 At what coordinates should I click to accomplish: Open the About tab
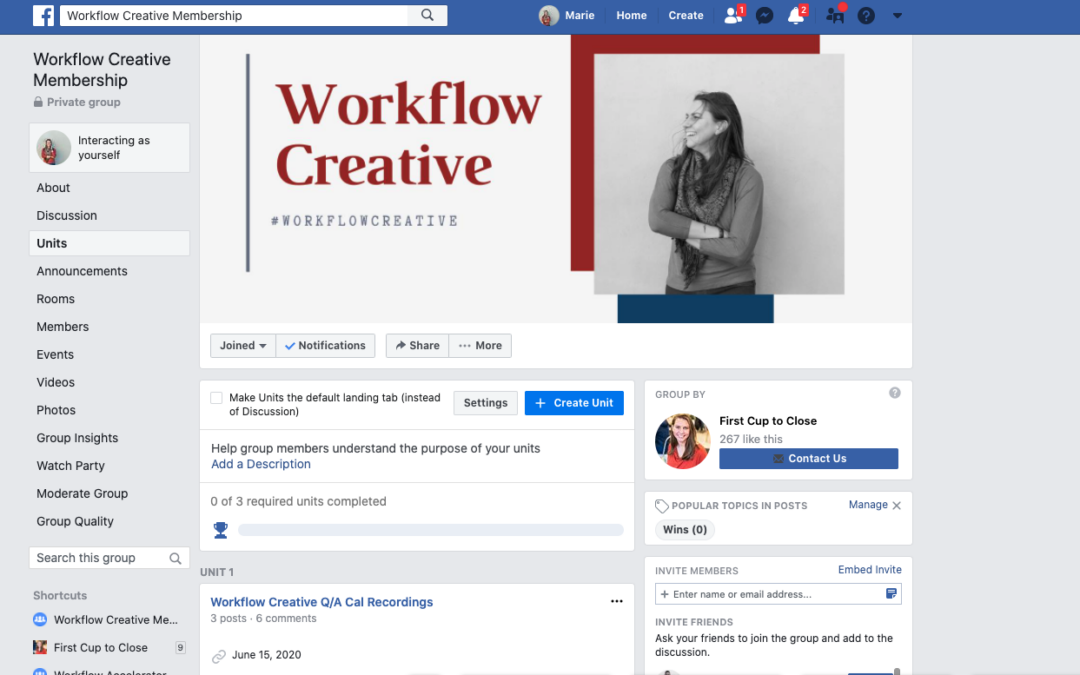pyautogui.click(x=53, y=187)
